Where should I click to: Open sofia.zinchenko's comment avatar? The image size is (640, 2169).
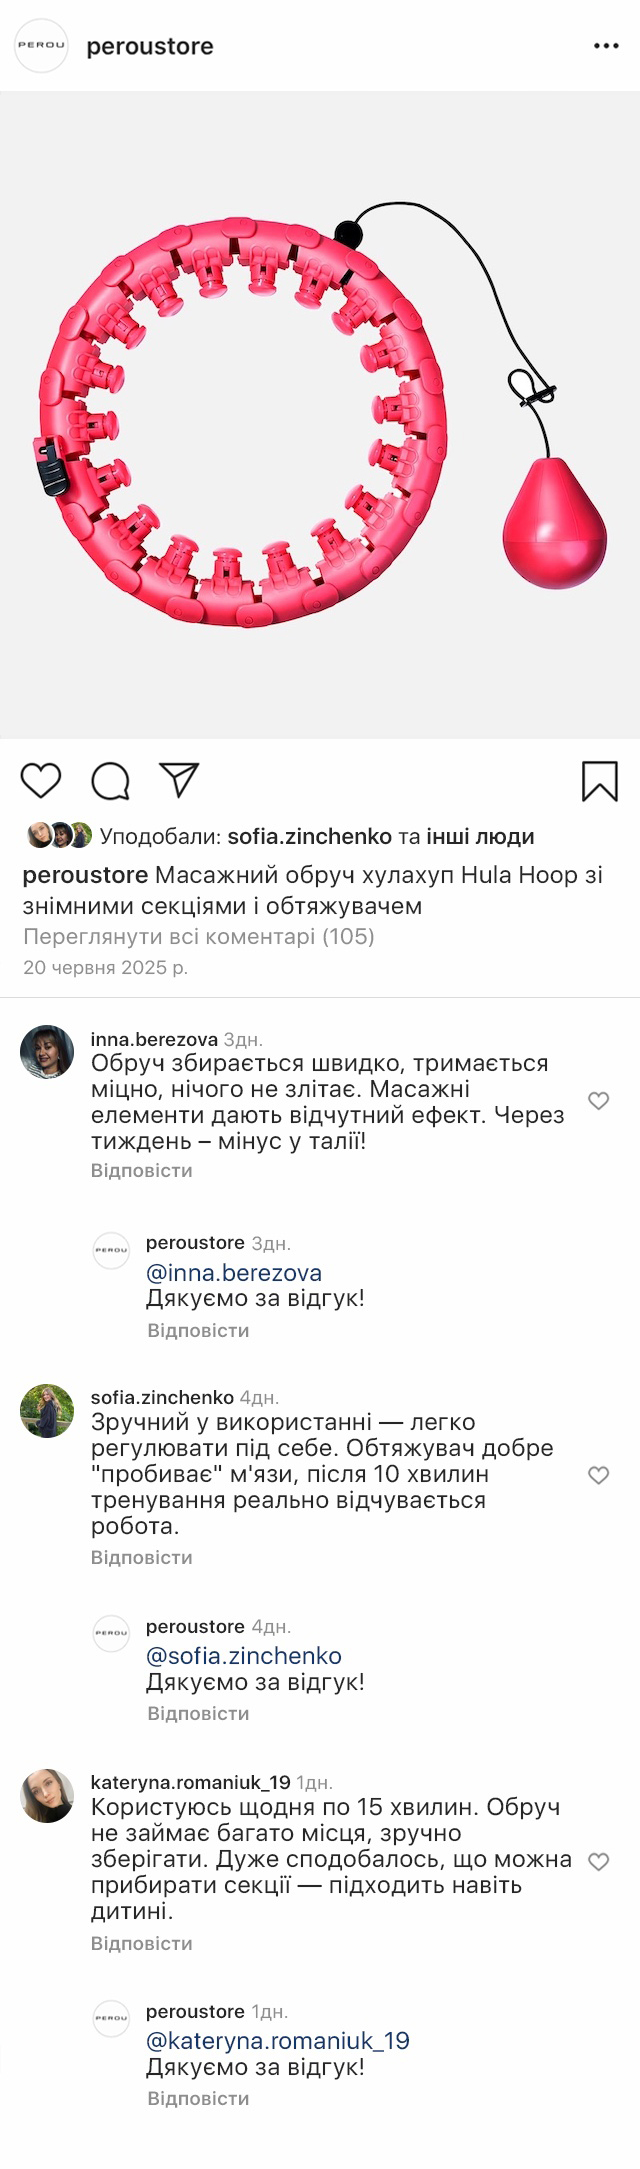point(47,1410)
